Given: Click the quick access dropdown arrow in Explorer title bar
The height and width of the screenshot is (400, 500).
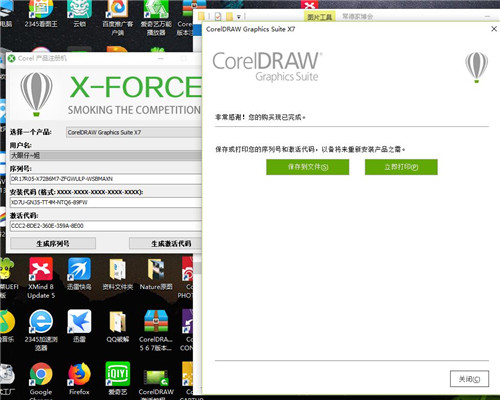Looking at the screenshot, I should click(x=239, y=16).
